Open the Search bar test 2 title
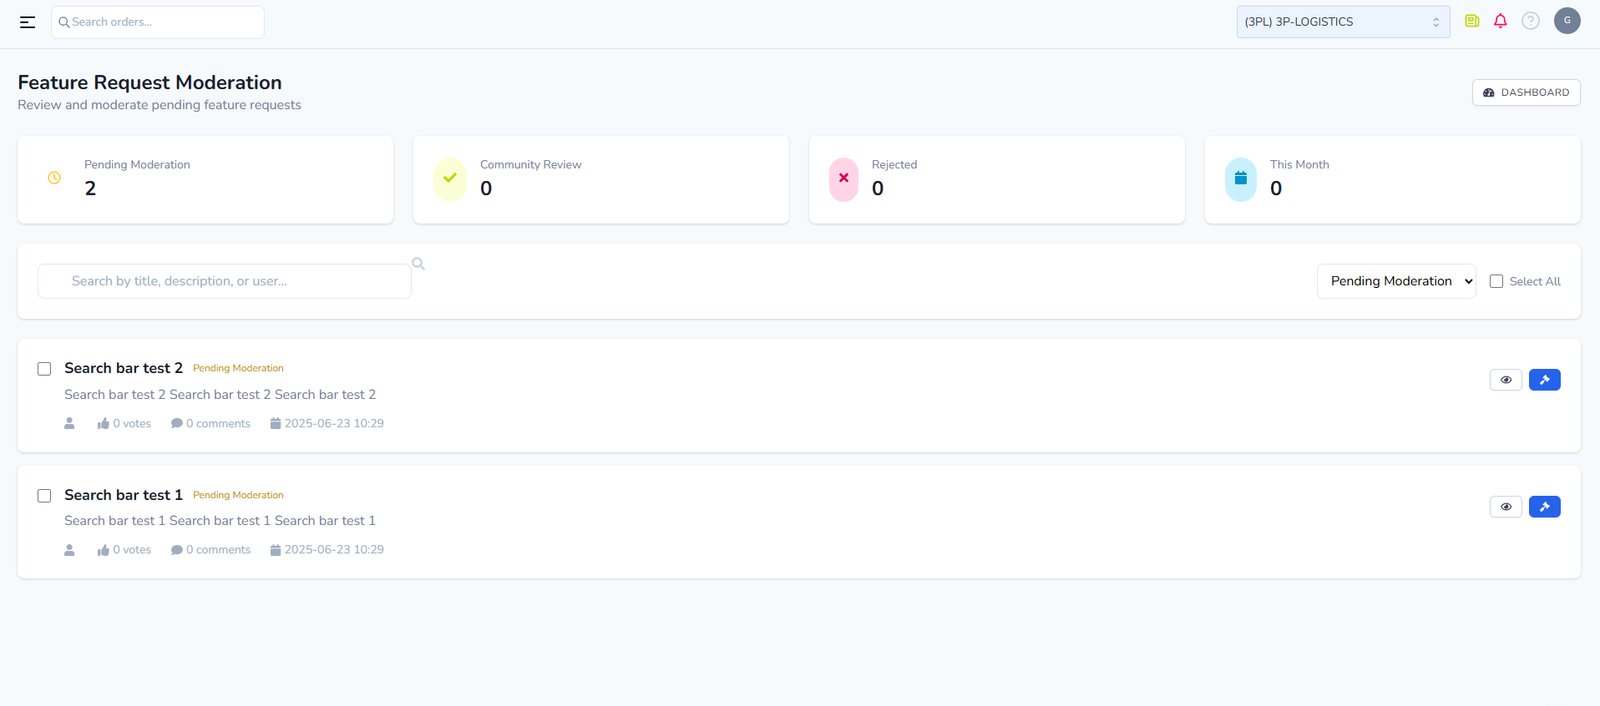 [x=123, y=368]
